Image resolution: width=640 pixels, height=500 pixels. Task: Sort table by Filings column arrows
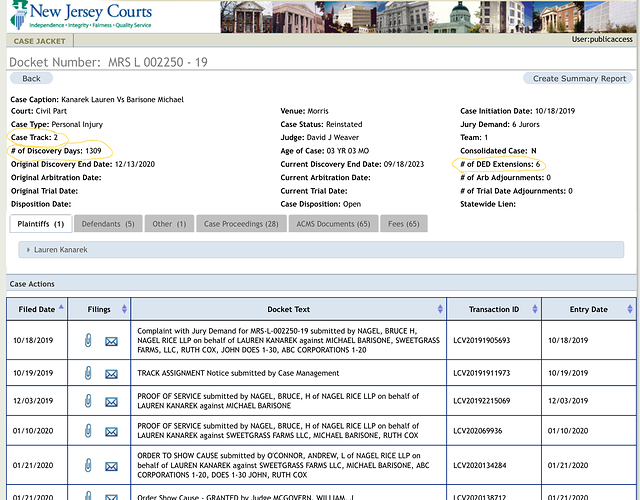tap(124, 309)
